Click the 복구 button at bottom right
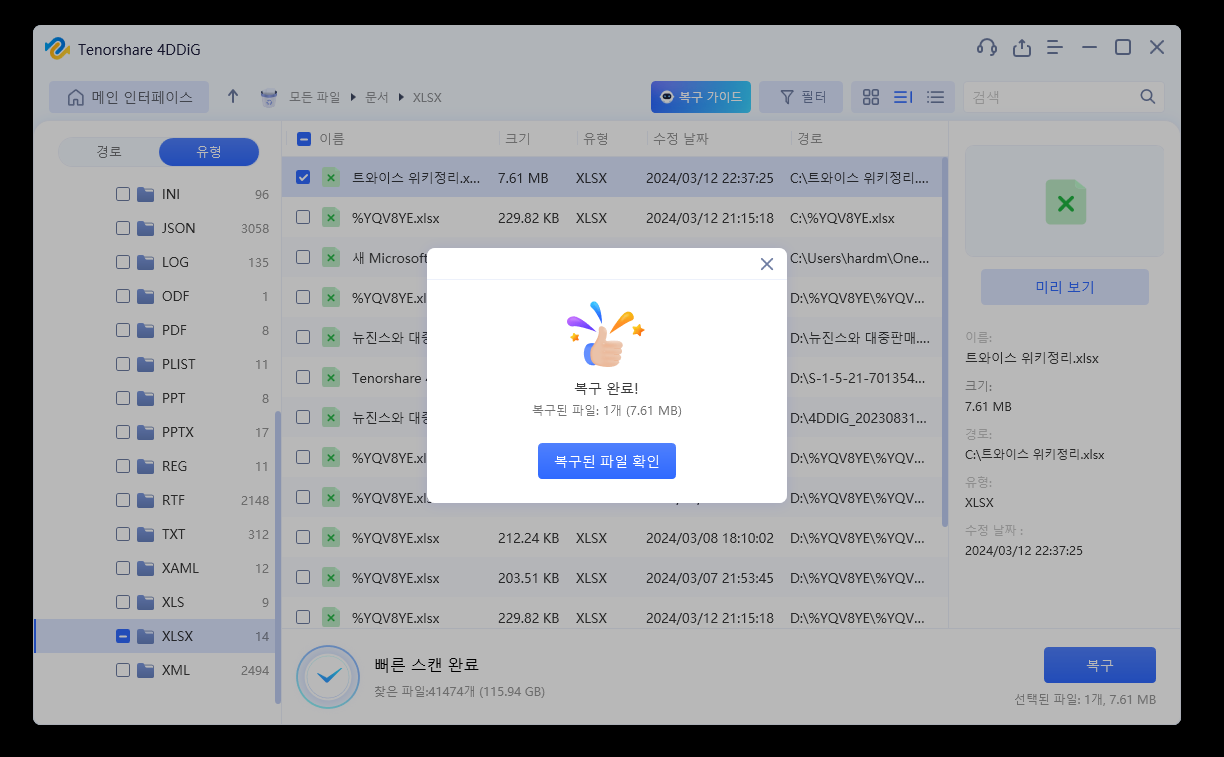This screenshot has height=757, width=1224. pos(1099,665)
